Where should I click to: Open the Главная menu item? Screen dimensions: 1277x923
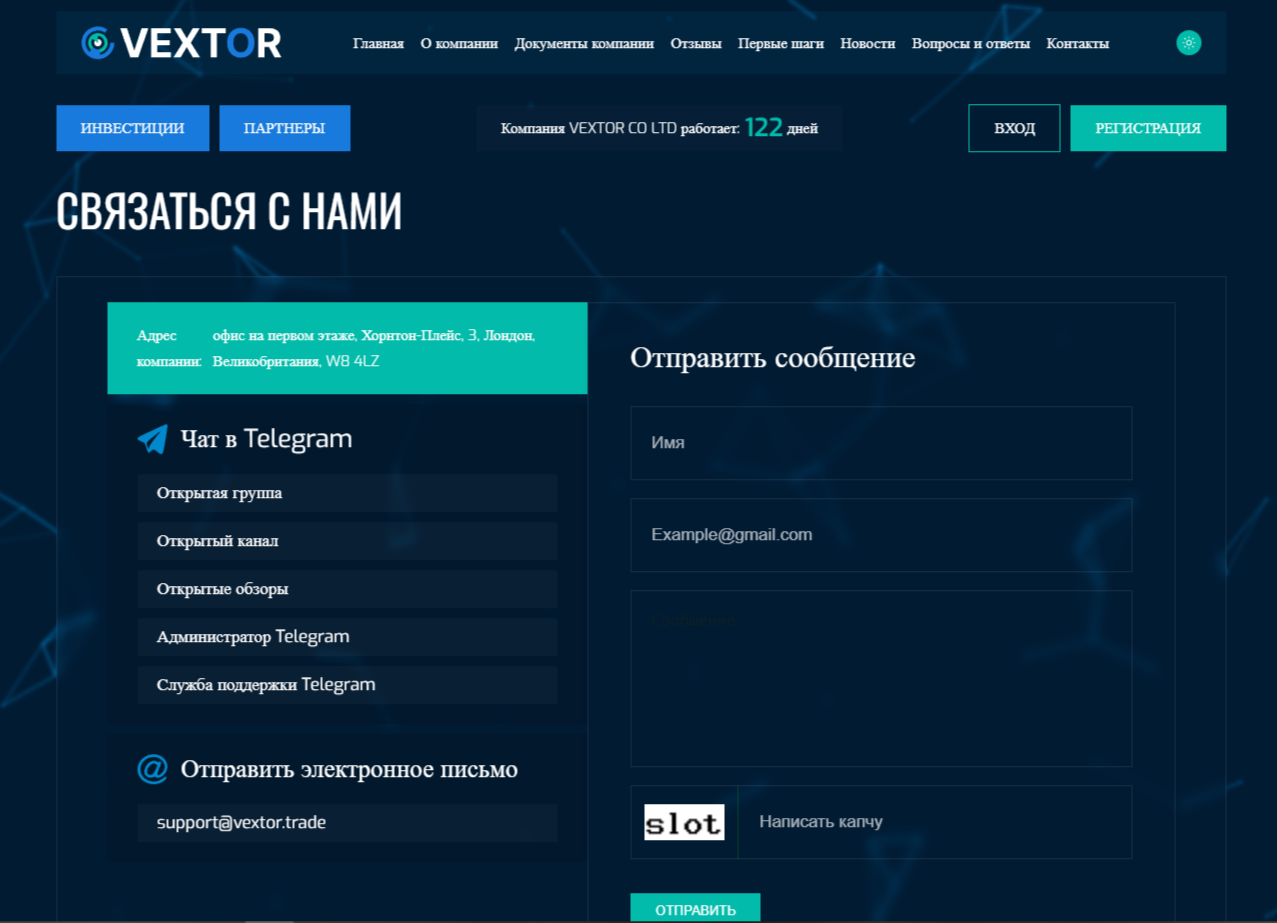378,43
